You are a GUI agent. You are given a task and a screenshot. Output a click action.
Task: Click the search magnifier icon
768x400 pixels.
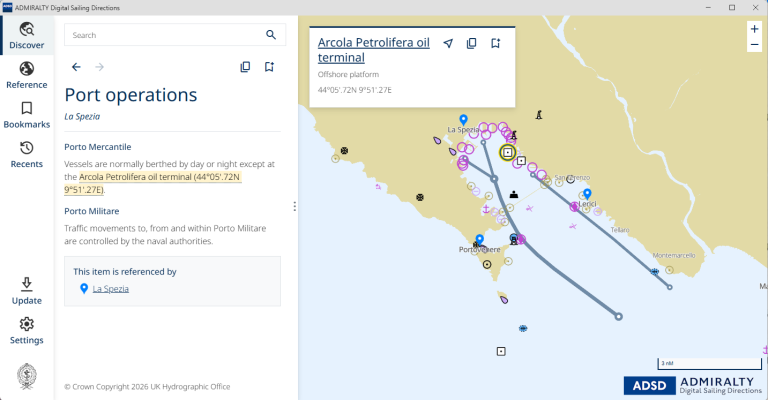point(270,35)
